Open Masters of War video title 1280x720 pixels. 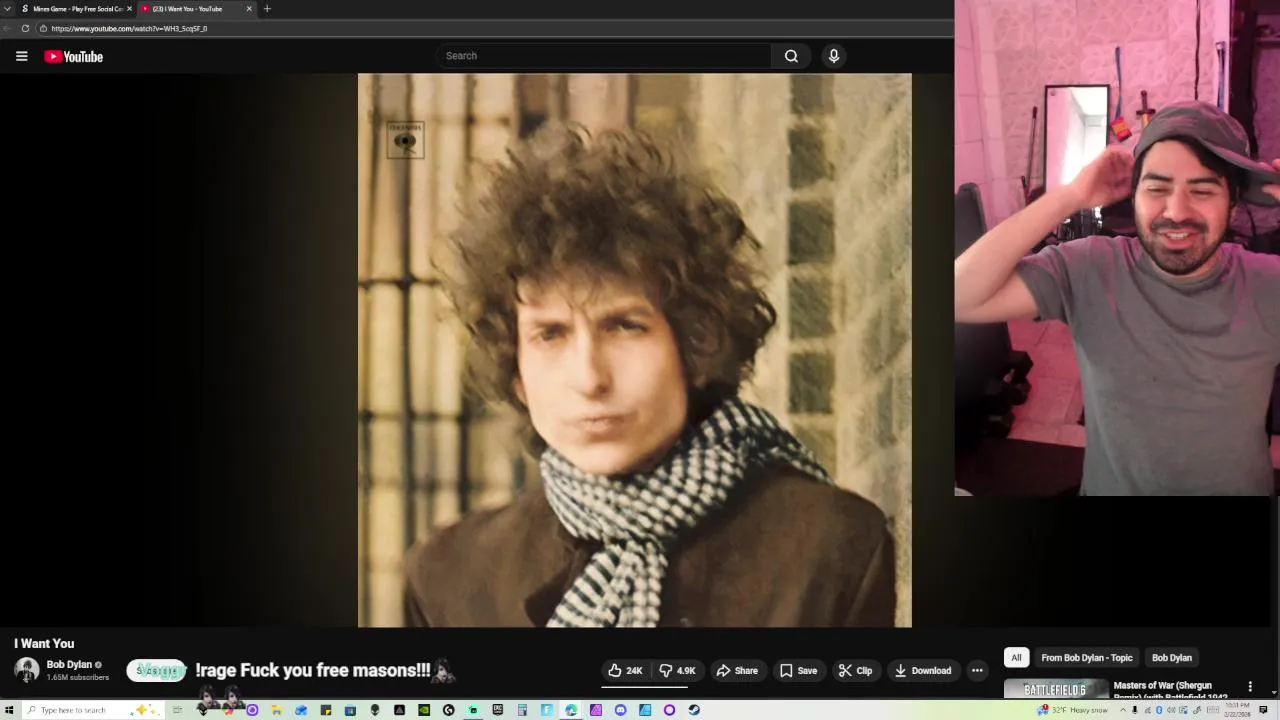point(1170,691)
